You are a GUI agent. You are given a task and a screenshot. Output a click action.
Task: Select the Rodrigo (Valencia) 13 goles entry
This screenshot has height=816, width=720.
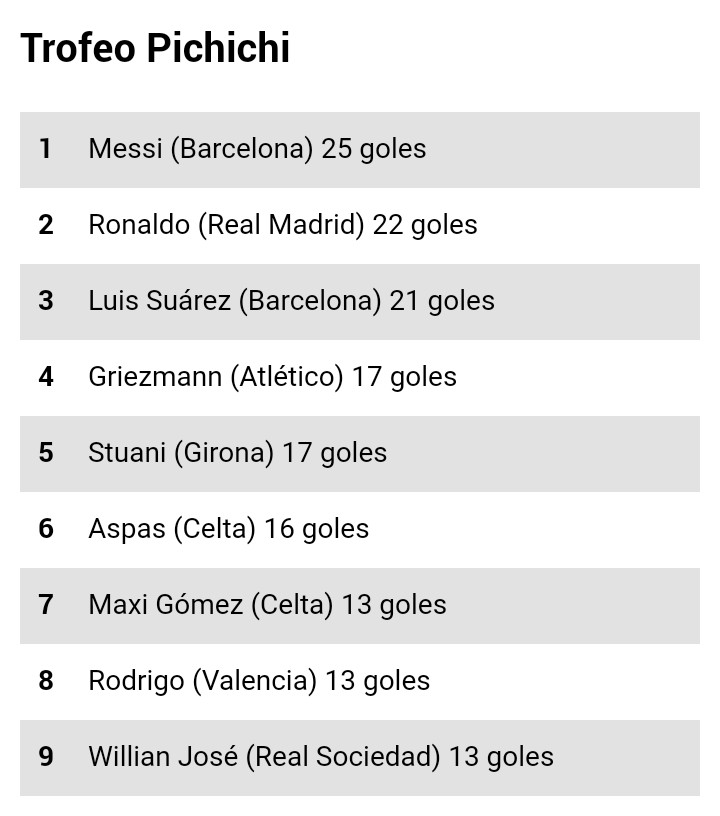(x=259, y=681)
